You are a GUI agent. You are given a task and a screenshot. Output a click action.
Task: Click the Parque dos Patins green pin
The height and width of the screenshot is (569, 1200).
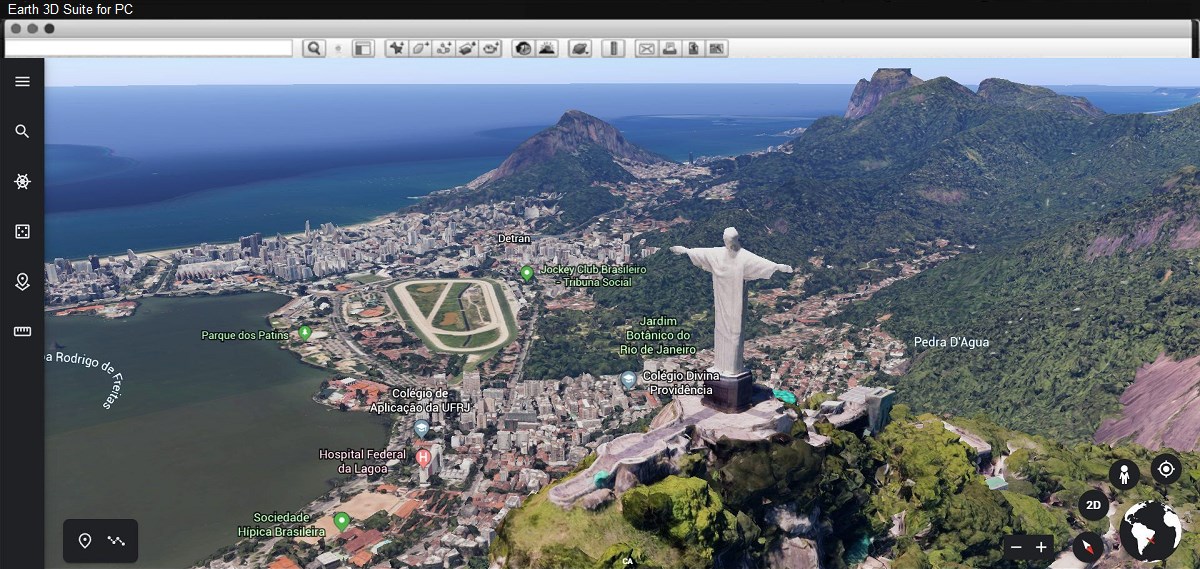[x=305, y=332]
